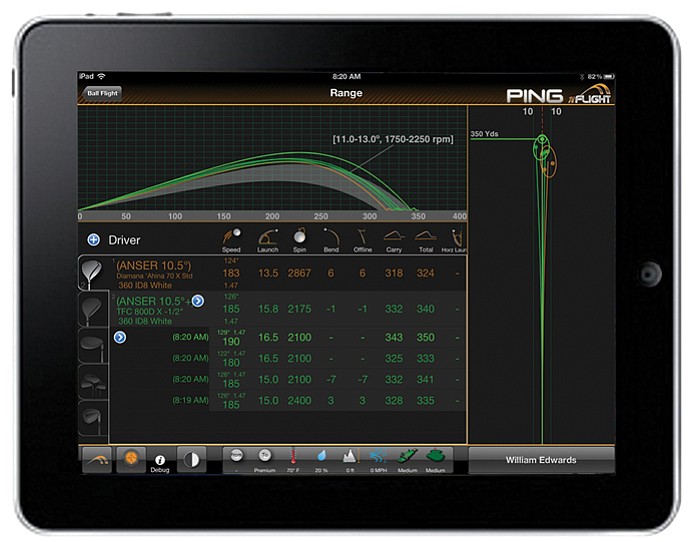Toggle the half-circle contrast mode

pos(191,460)
